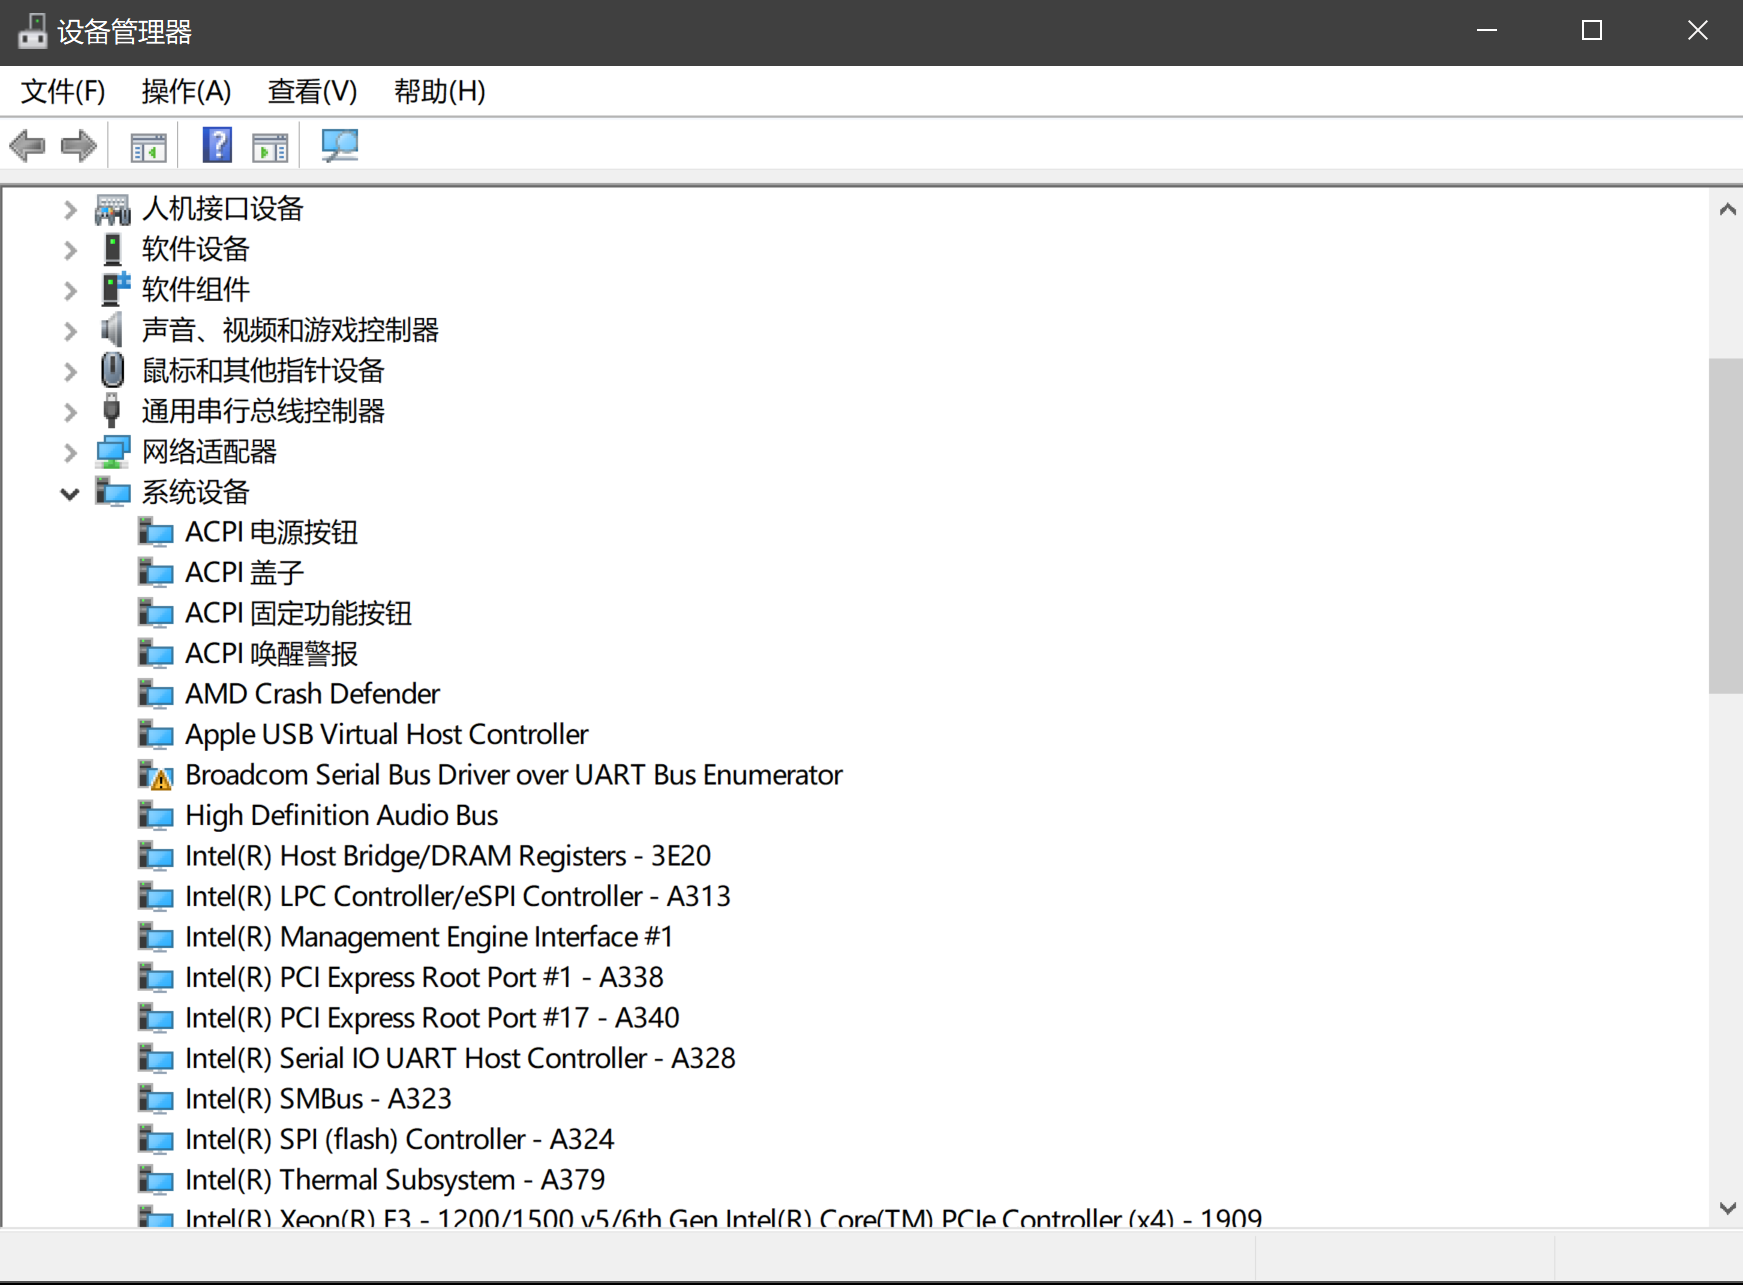Open the 帮助(H) menu
This screenshot has height=1285, width=1743.
pos(439,92)
